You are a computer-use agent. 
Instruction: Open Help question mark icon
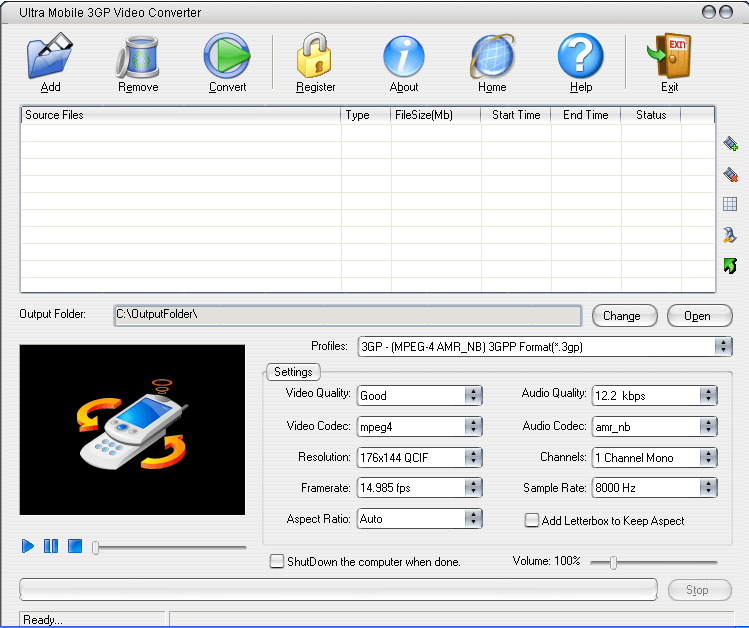(580, 56)
